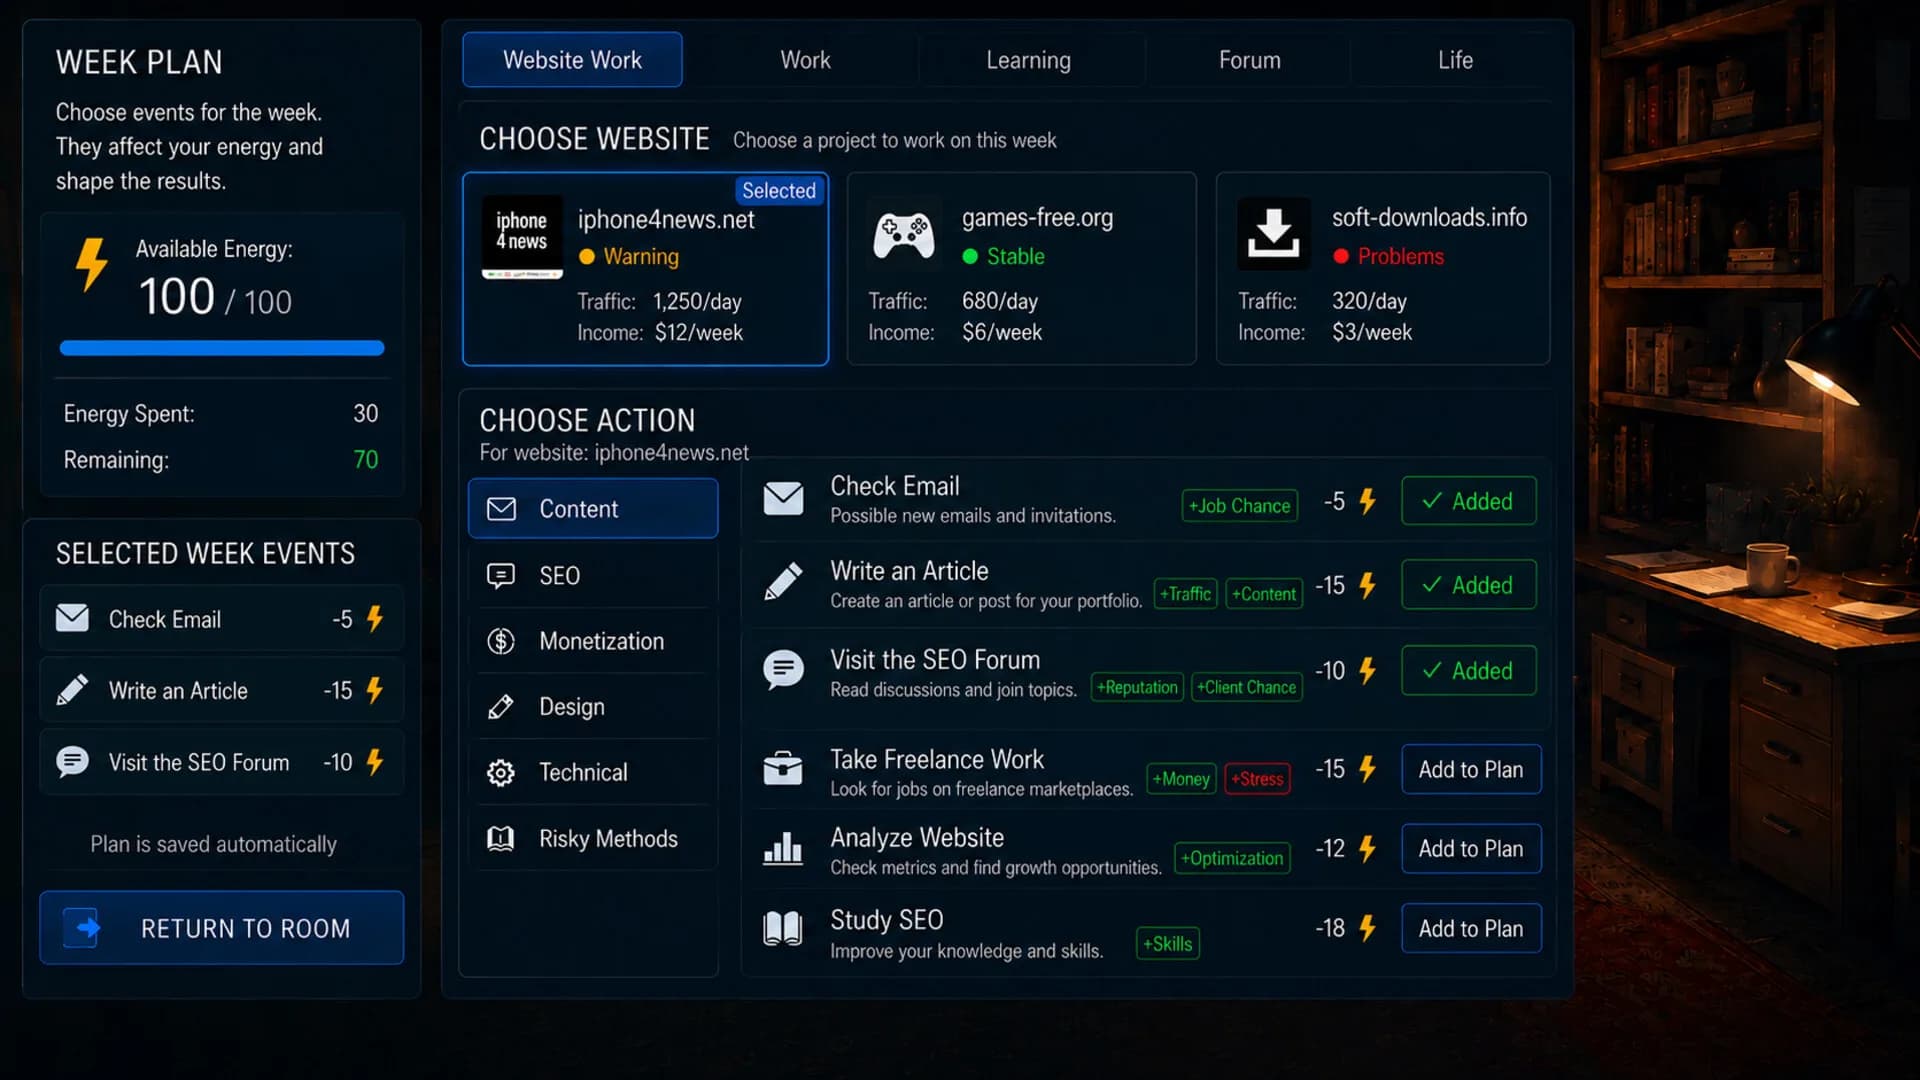Click the lightning bolt icon next to Available Energy

click(92, 265)
